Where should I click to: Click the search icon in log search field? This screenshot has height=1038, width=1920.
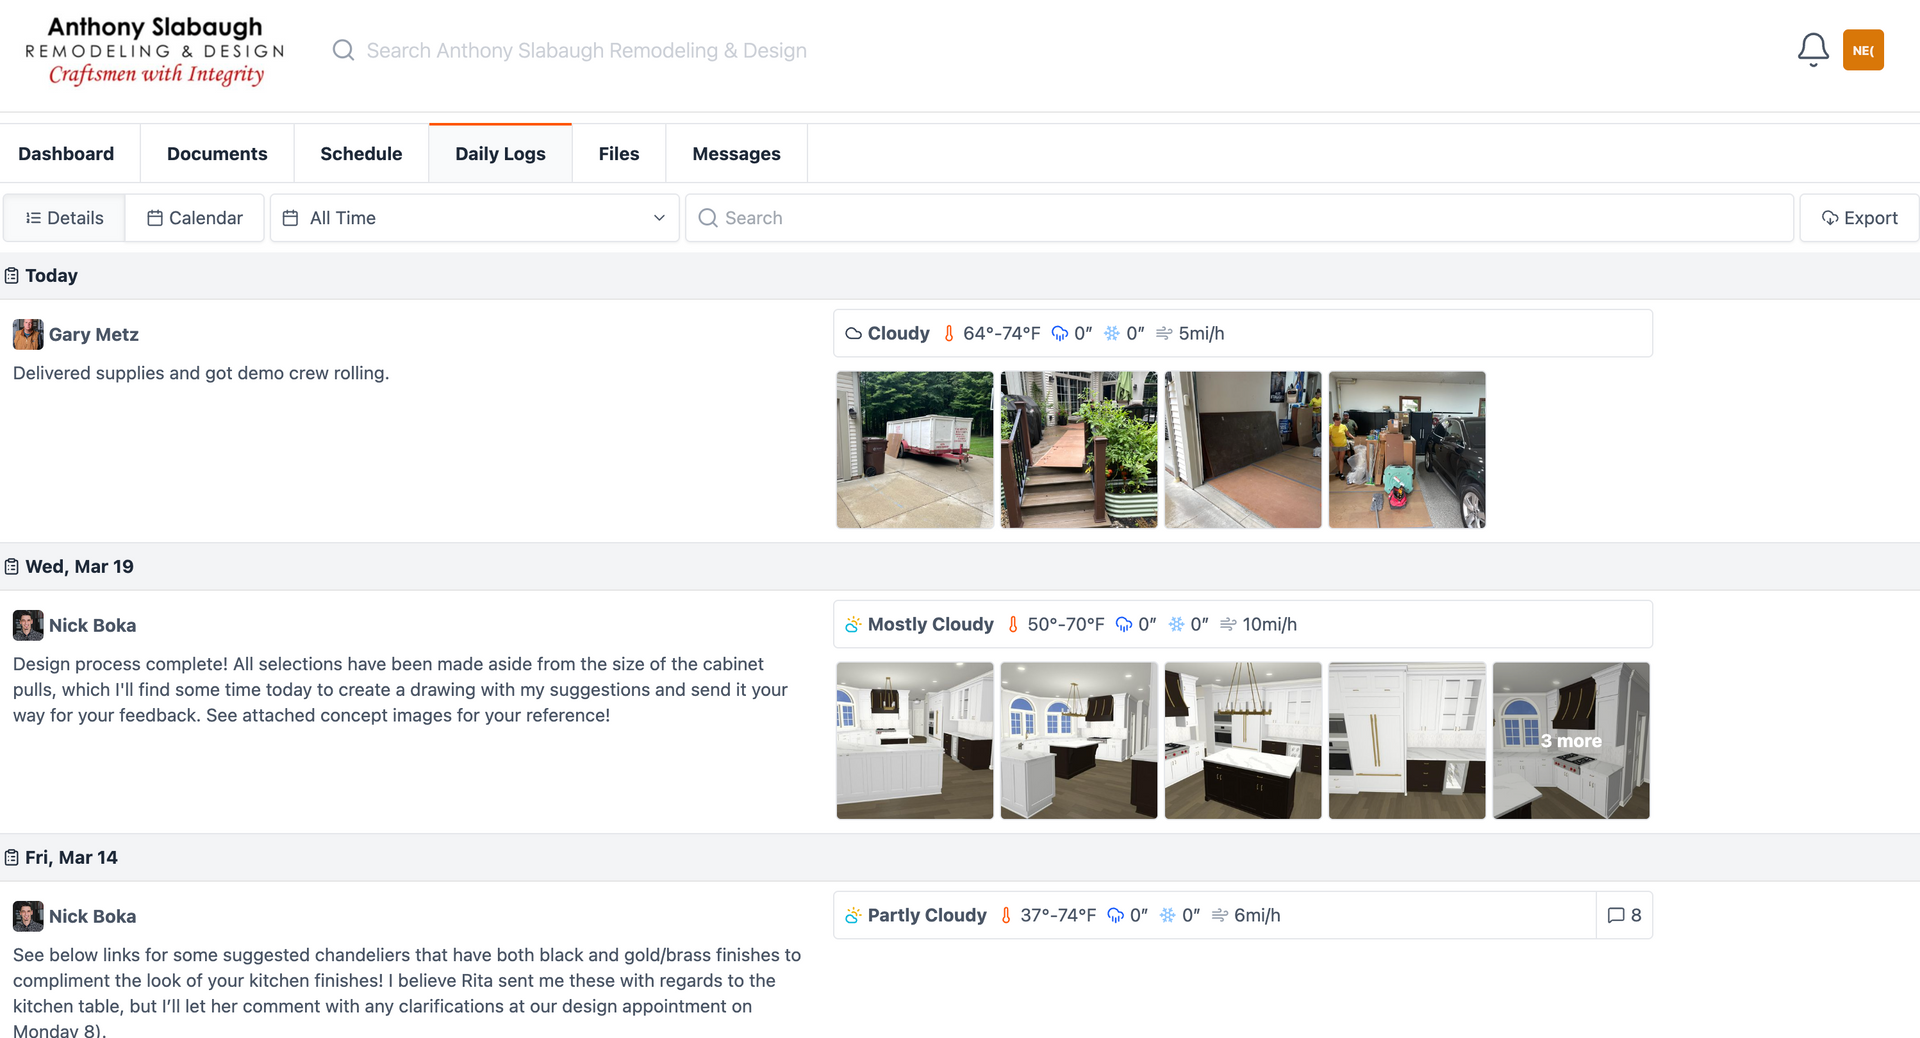click(708, 218)
